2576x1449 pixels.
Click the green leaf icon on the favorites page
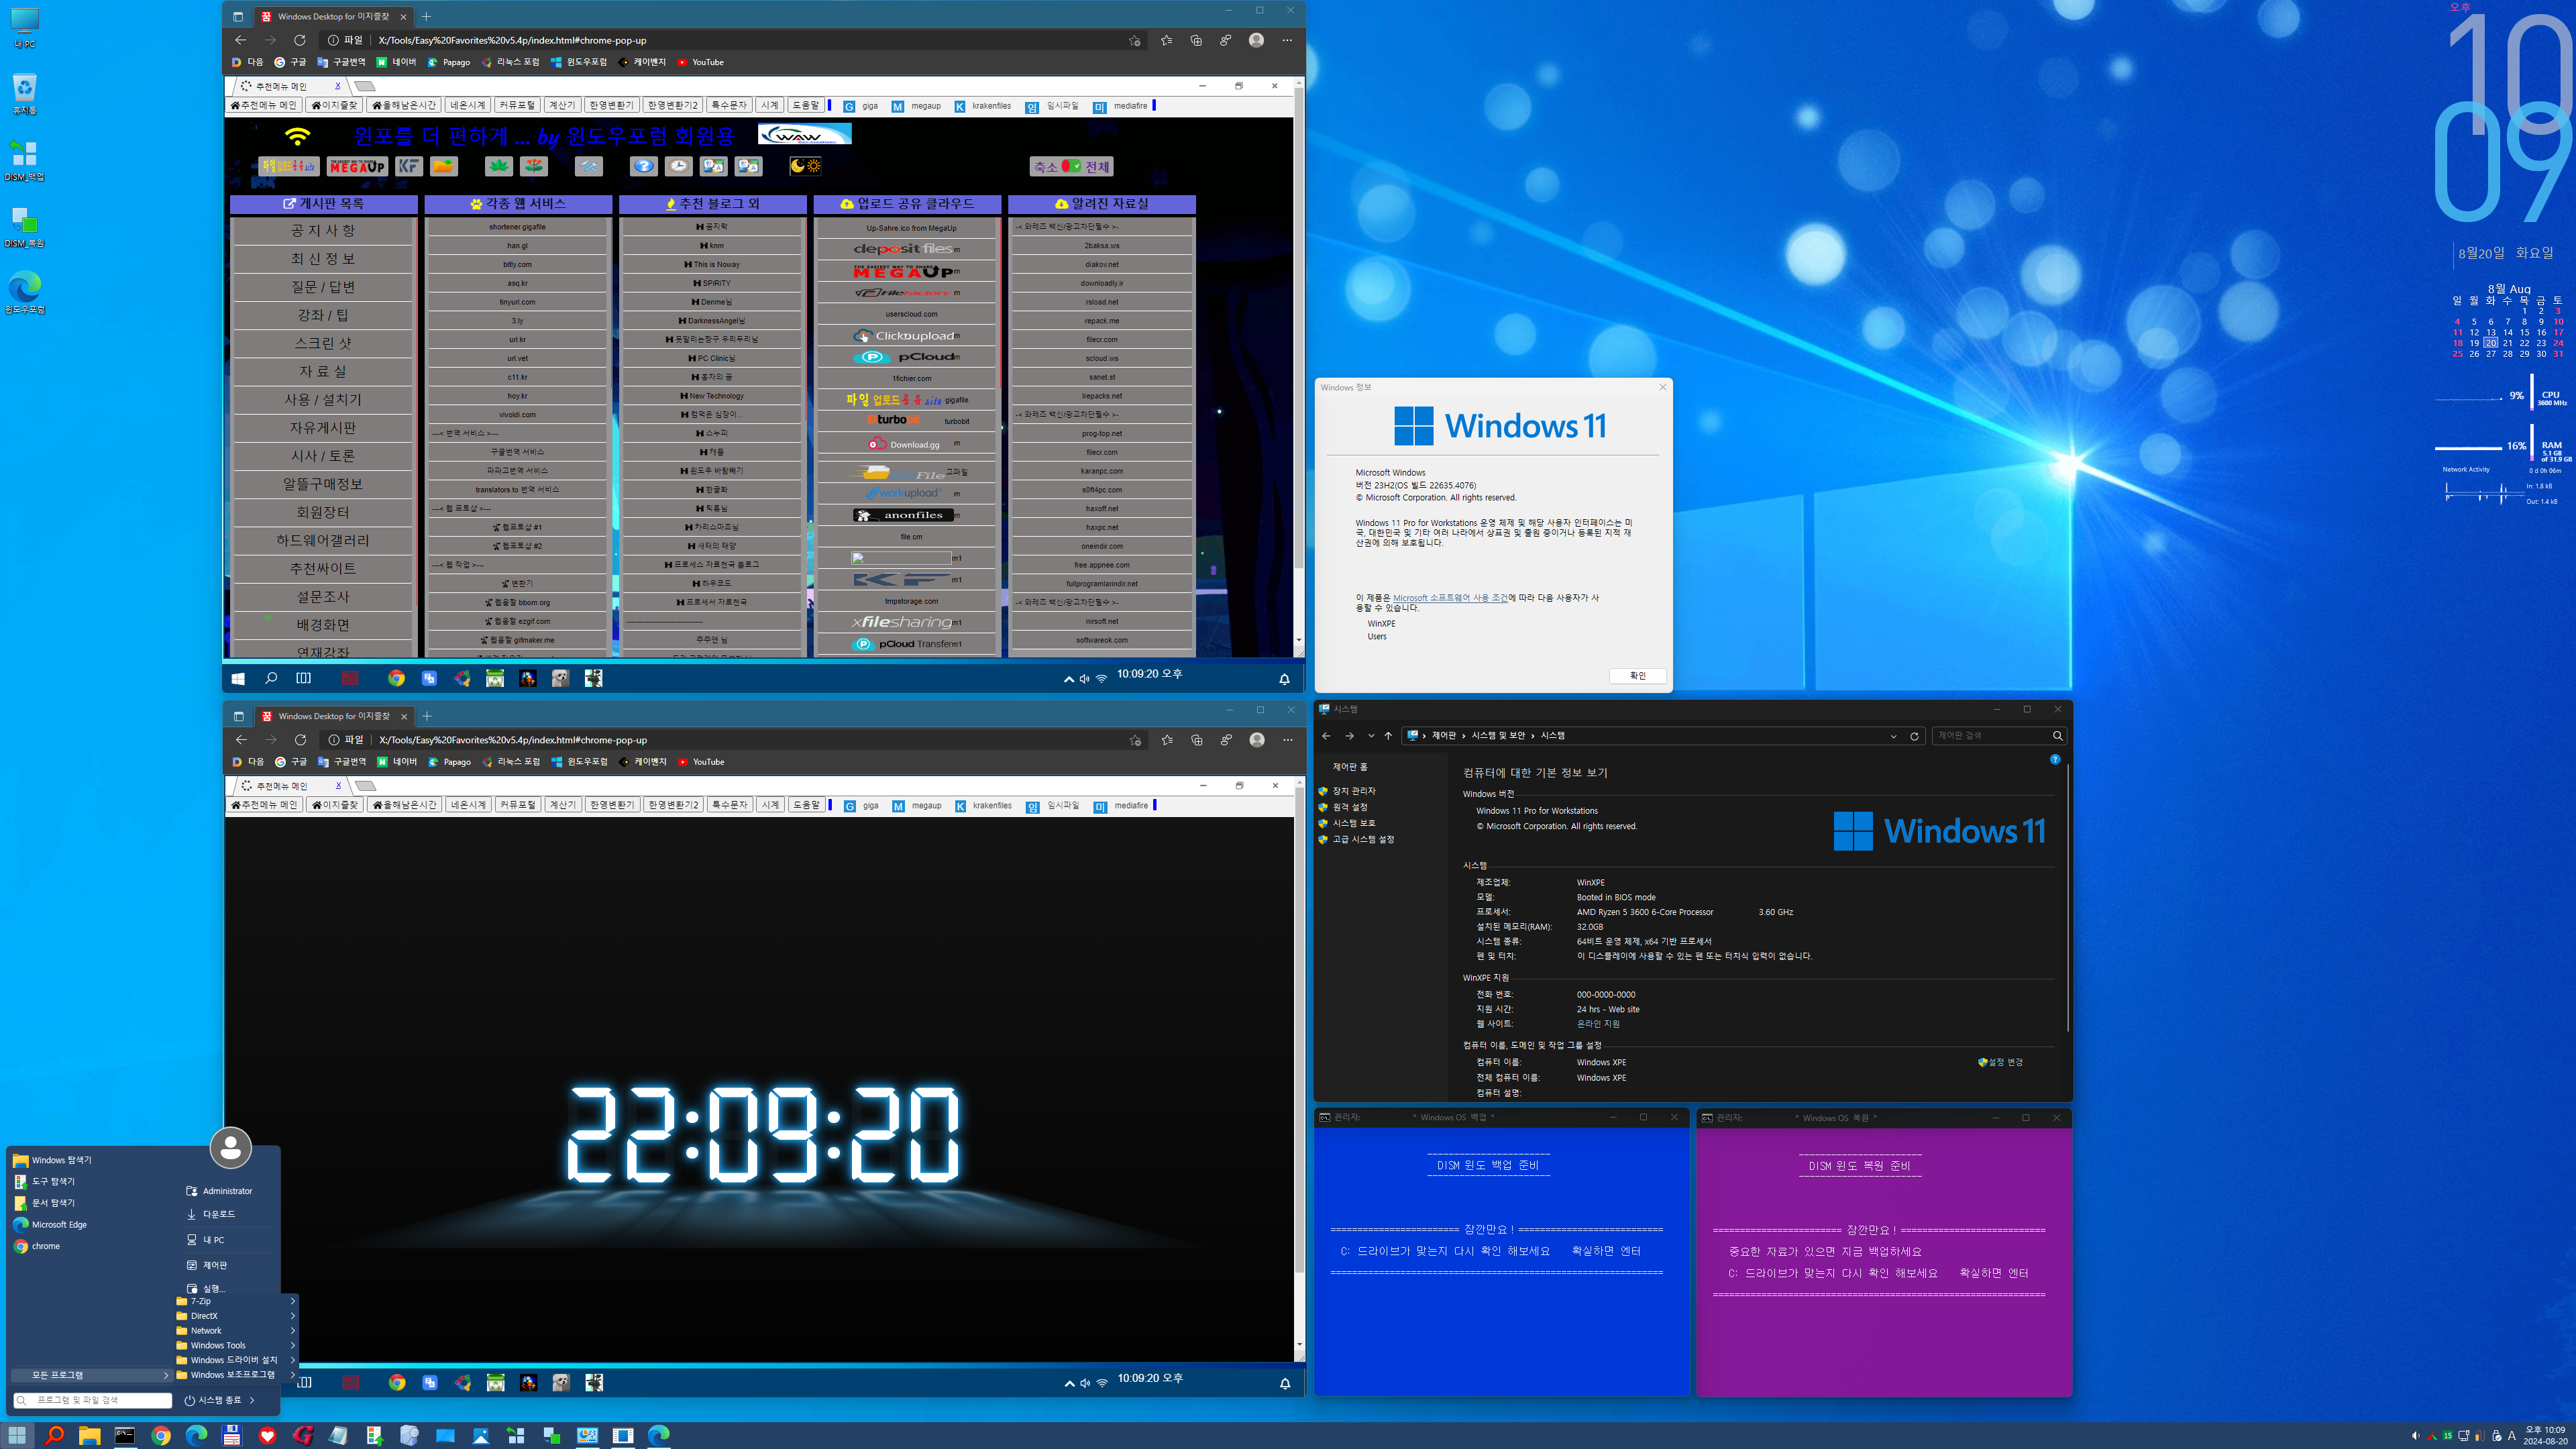point(499,166)
